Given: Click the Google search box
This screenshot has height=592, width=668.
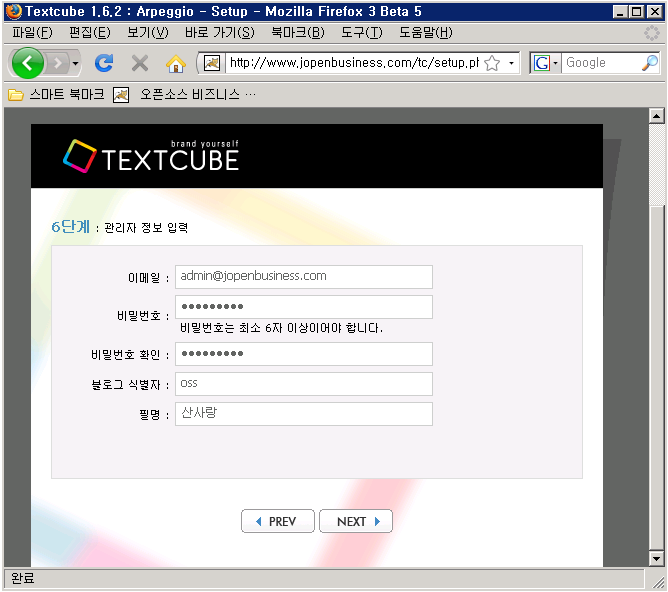Looking at the screenshot, I should (601, 63).
